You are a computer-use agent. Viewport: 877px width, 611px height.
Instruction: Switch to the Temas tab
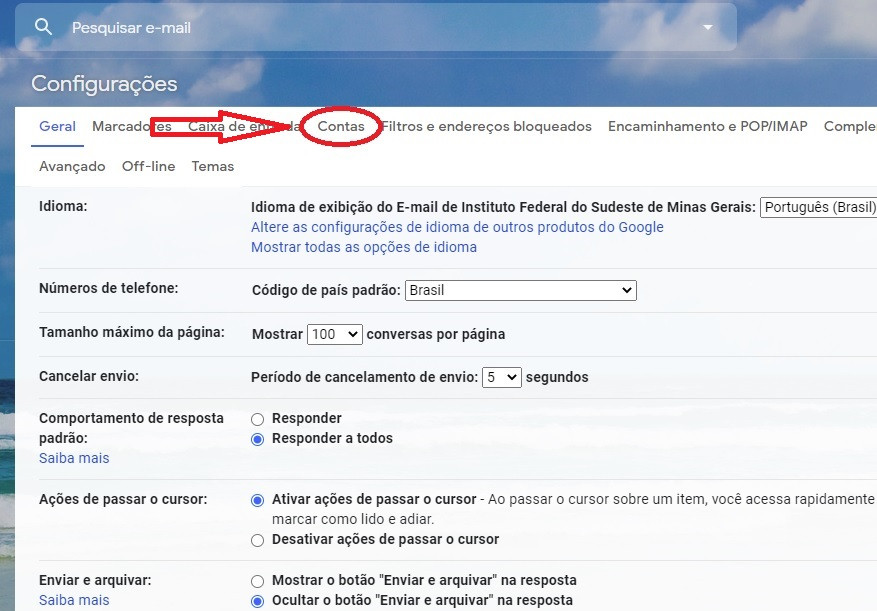[212, 166]
